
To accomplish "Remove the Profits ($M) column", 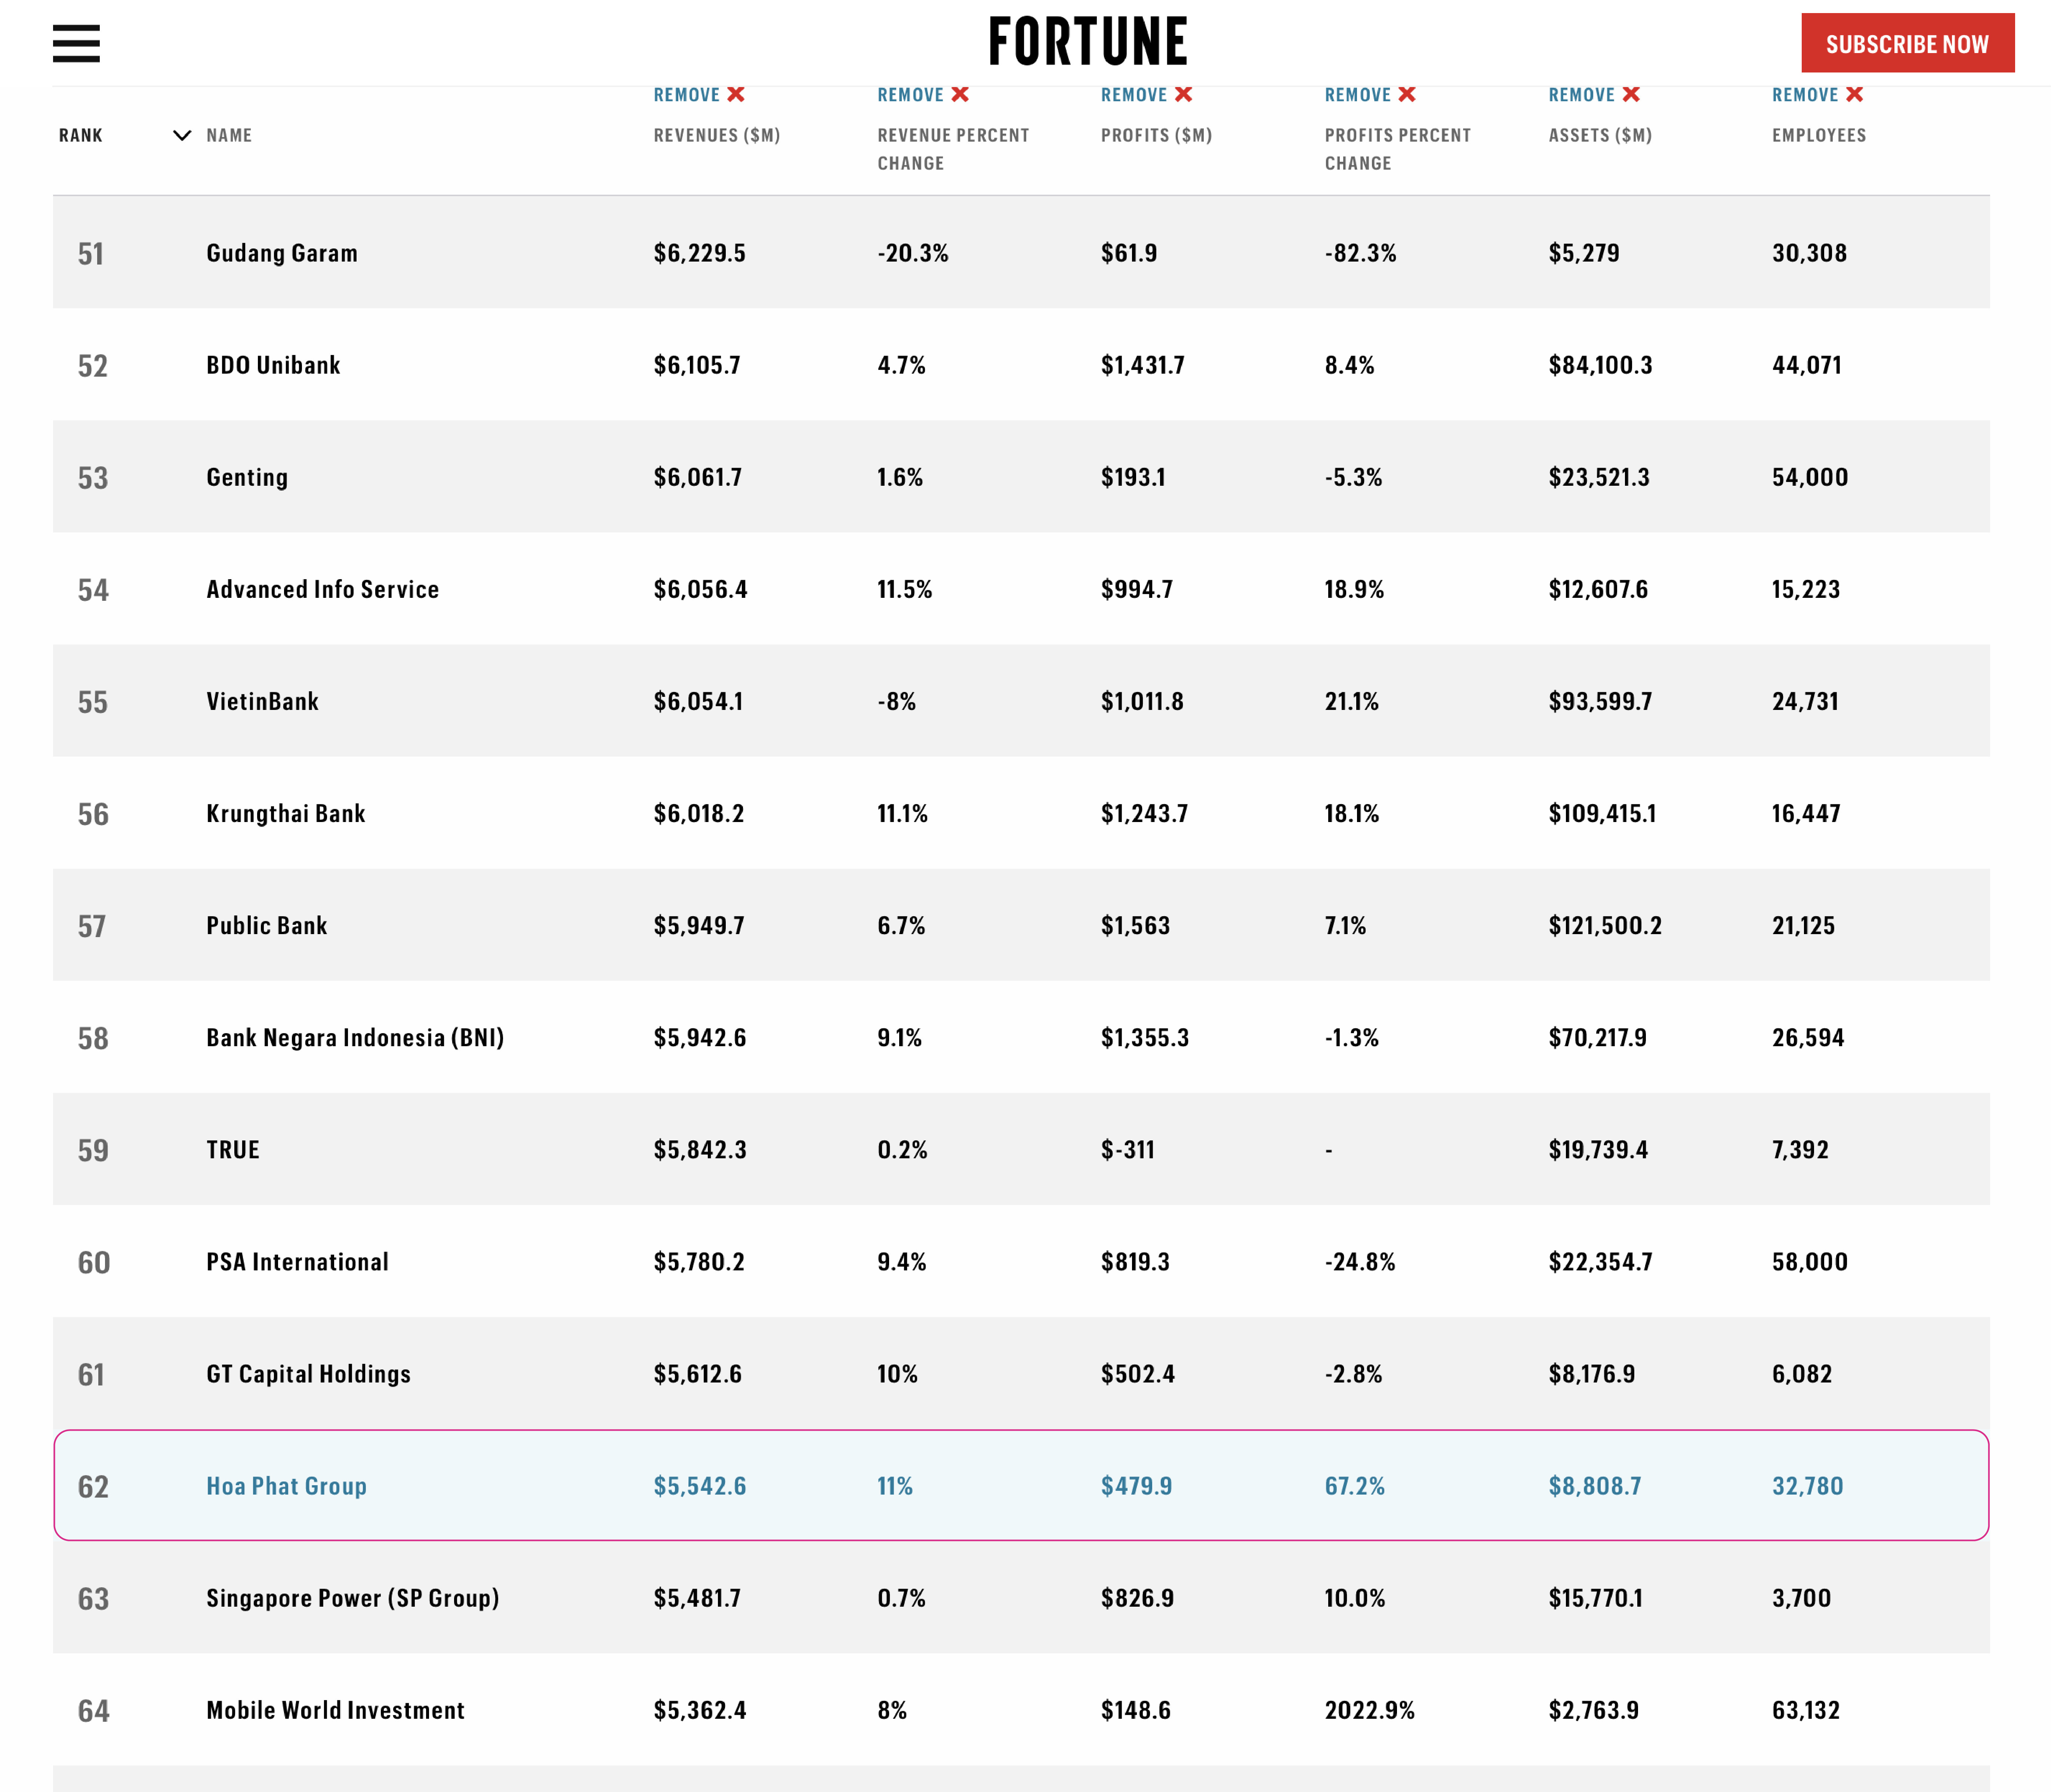I will pyautogui.click(x=1146, y=95).
